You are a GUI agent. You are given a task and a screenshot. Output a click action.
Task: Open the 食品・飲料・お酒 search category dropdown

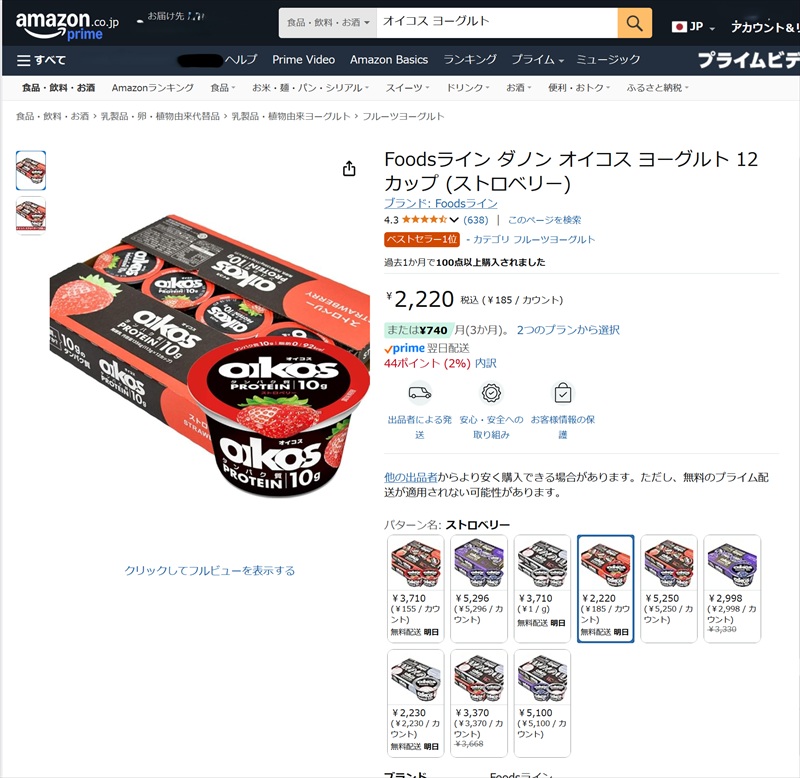pyautogui.click(x=328, y=23)
